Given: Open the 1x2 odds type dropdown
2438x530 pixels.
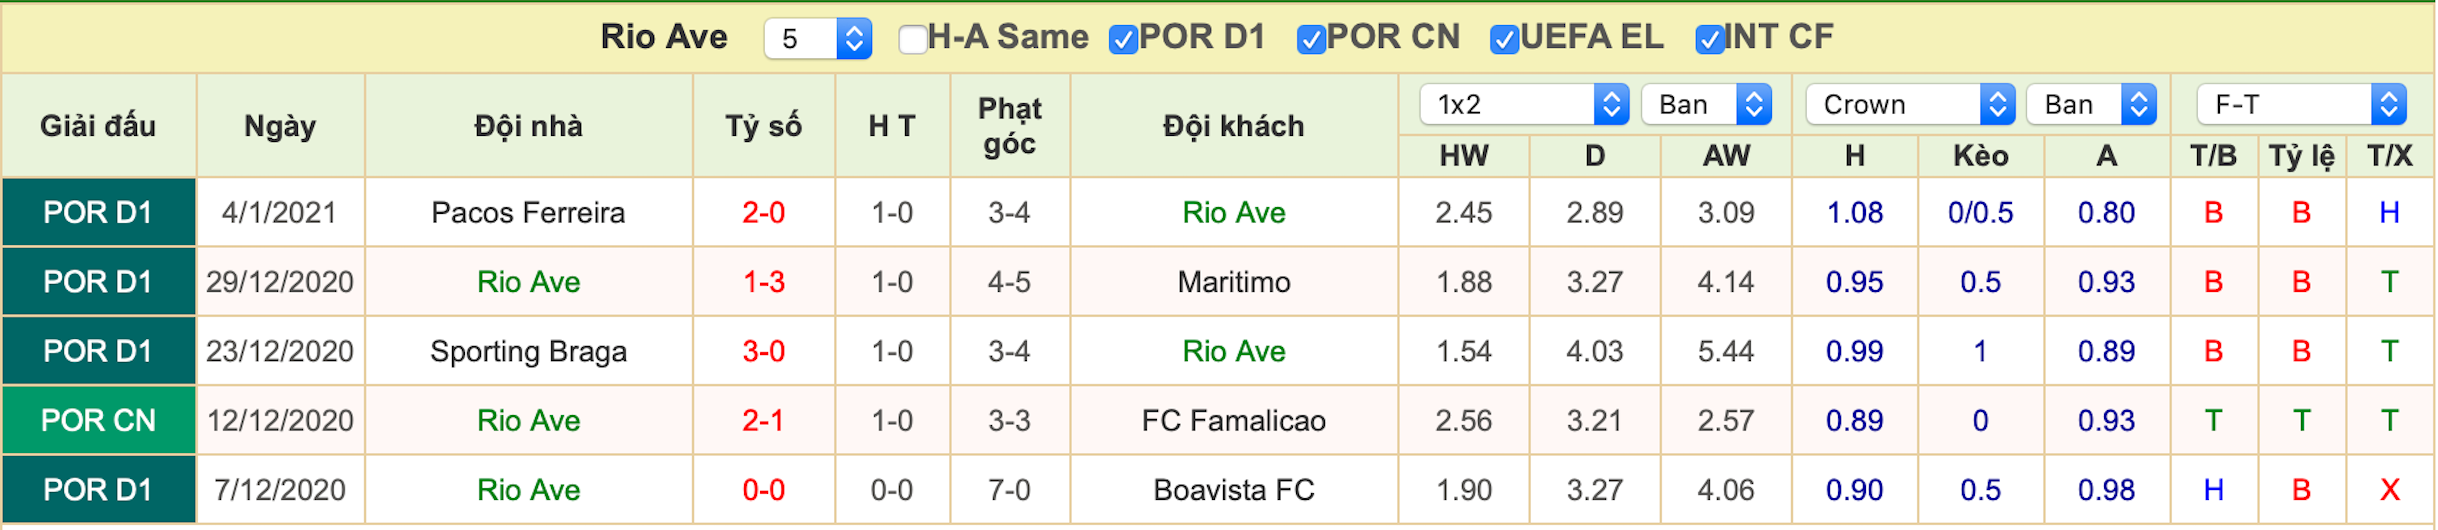Looking at the screenshot, I should (1524, 104).
